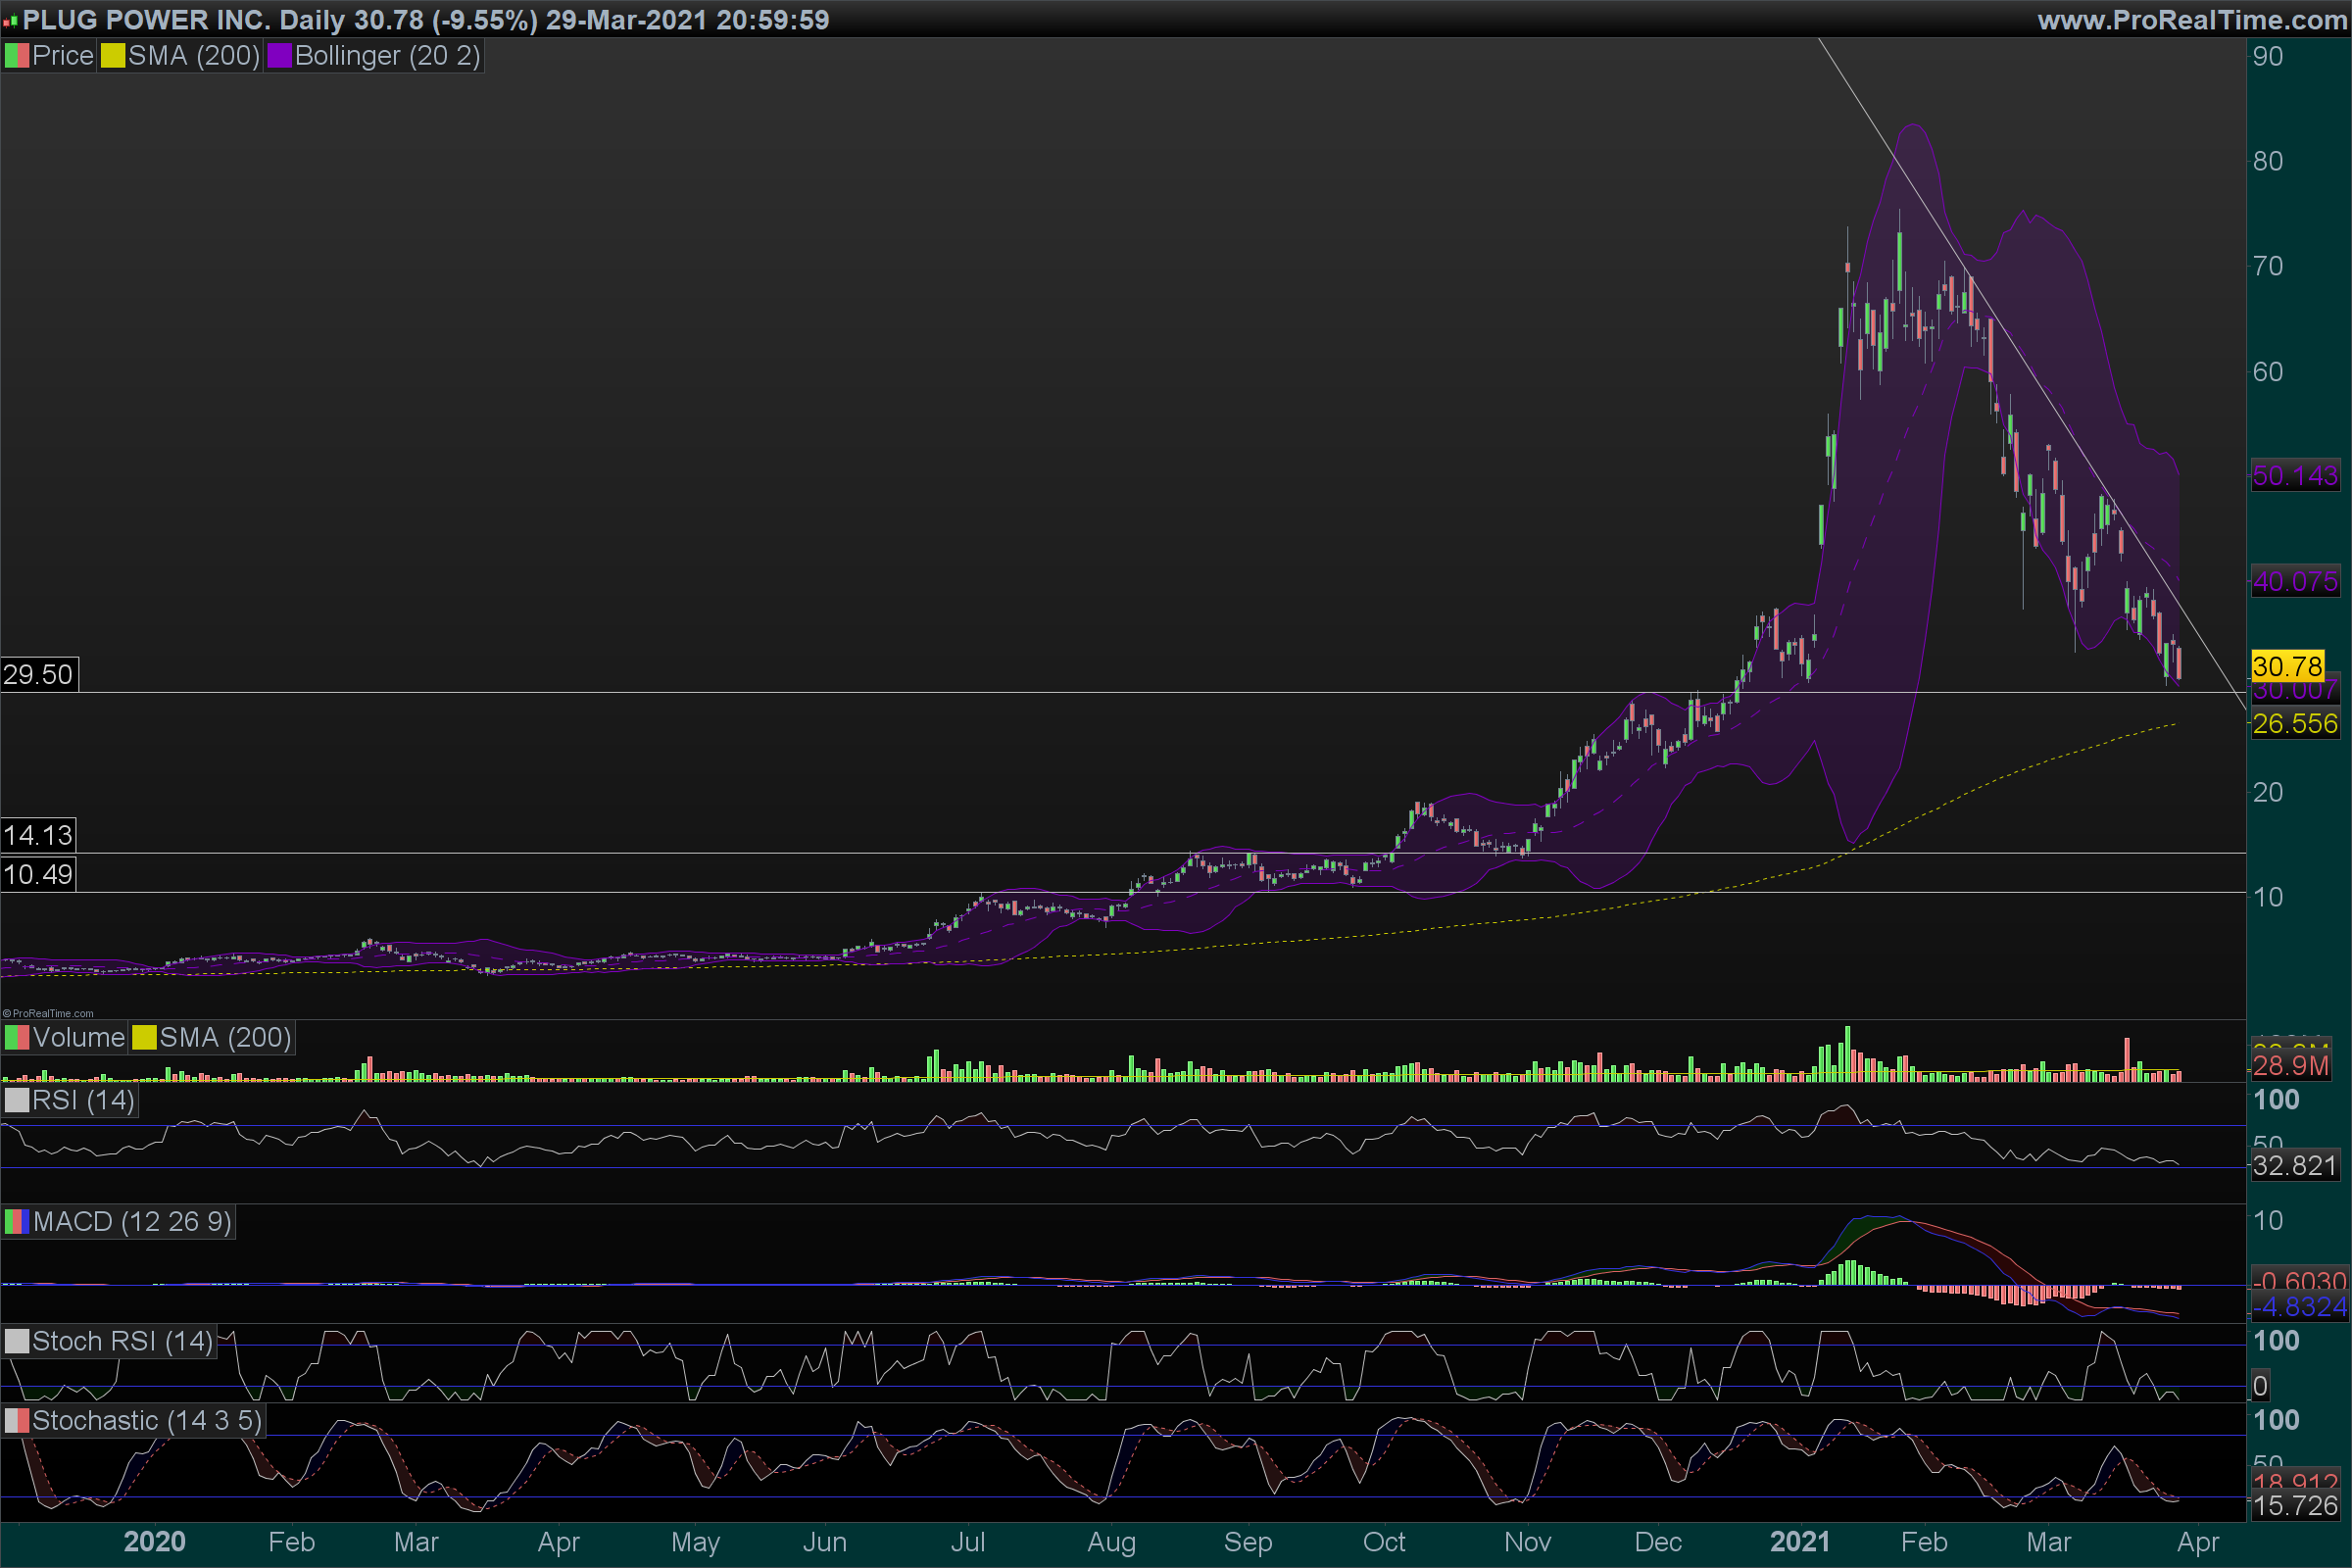The height and width of the screenshot is (1568, 2352).
Task: Click the MACD (12 26 9) indicator icon
Action: (x=17, y=1222)
